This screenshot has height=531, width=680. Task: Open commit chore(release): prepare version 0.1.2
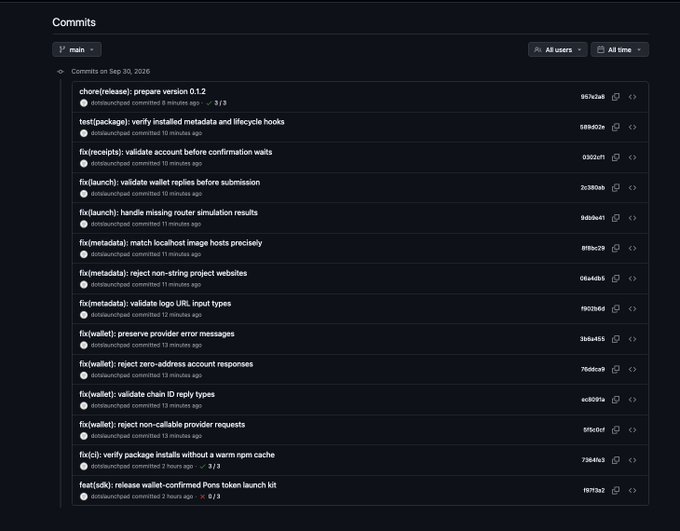142,92
